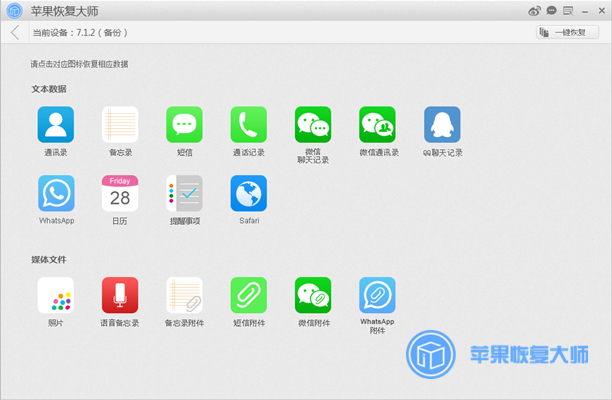612x400 pixels.
Task: Open the 提醒事项 reminders icon
Action: 184,193
